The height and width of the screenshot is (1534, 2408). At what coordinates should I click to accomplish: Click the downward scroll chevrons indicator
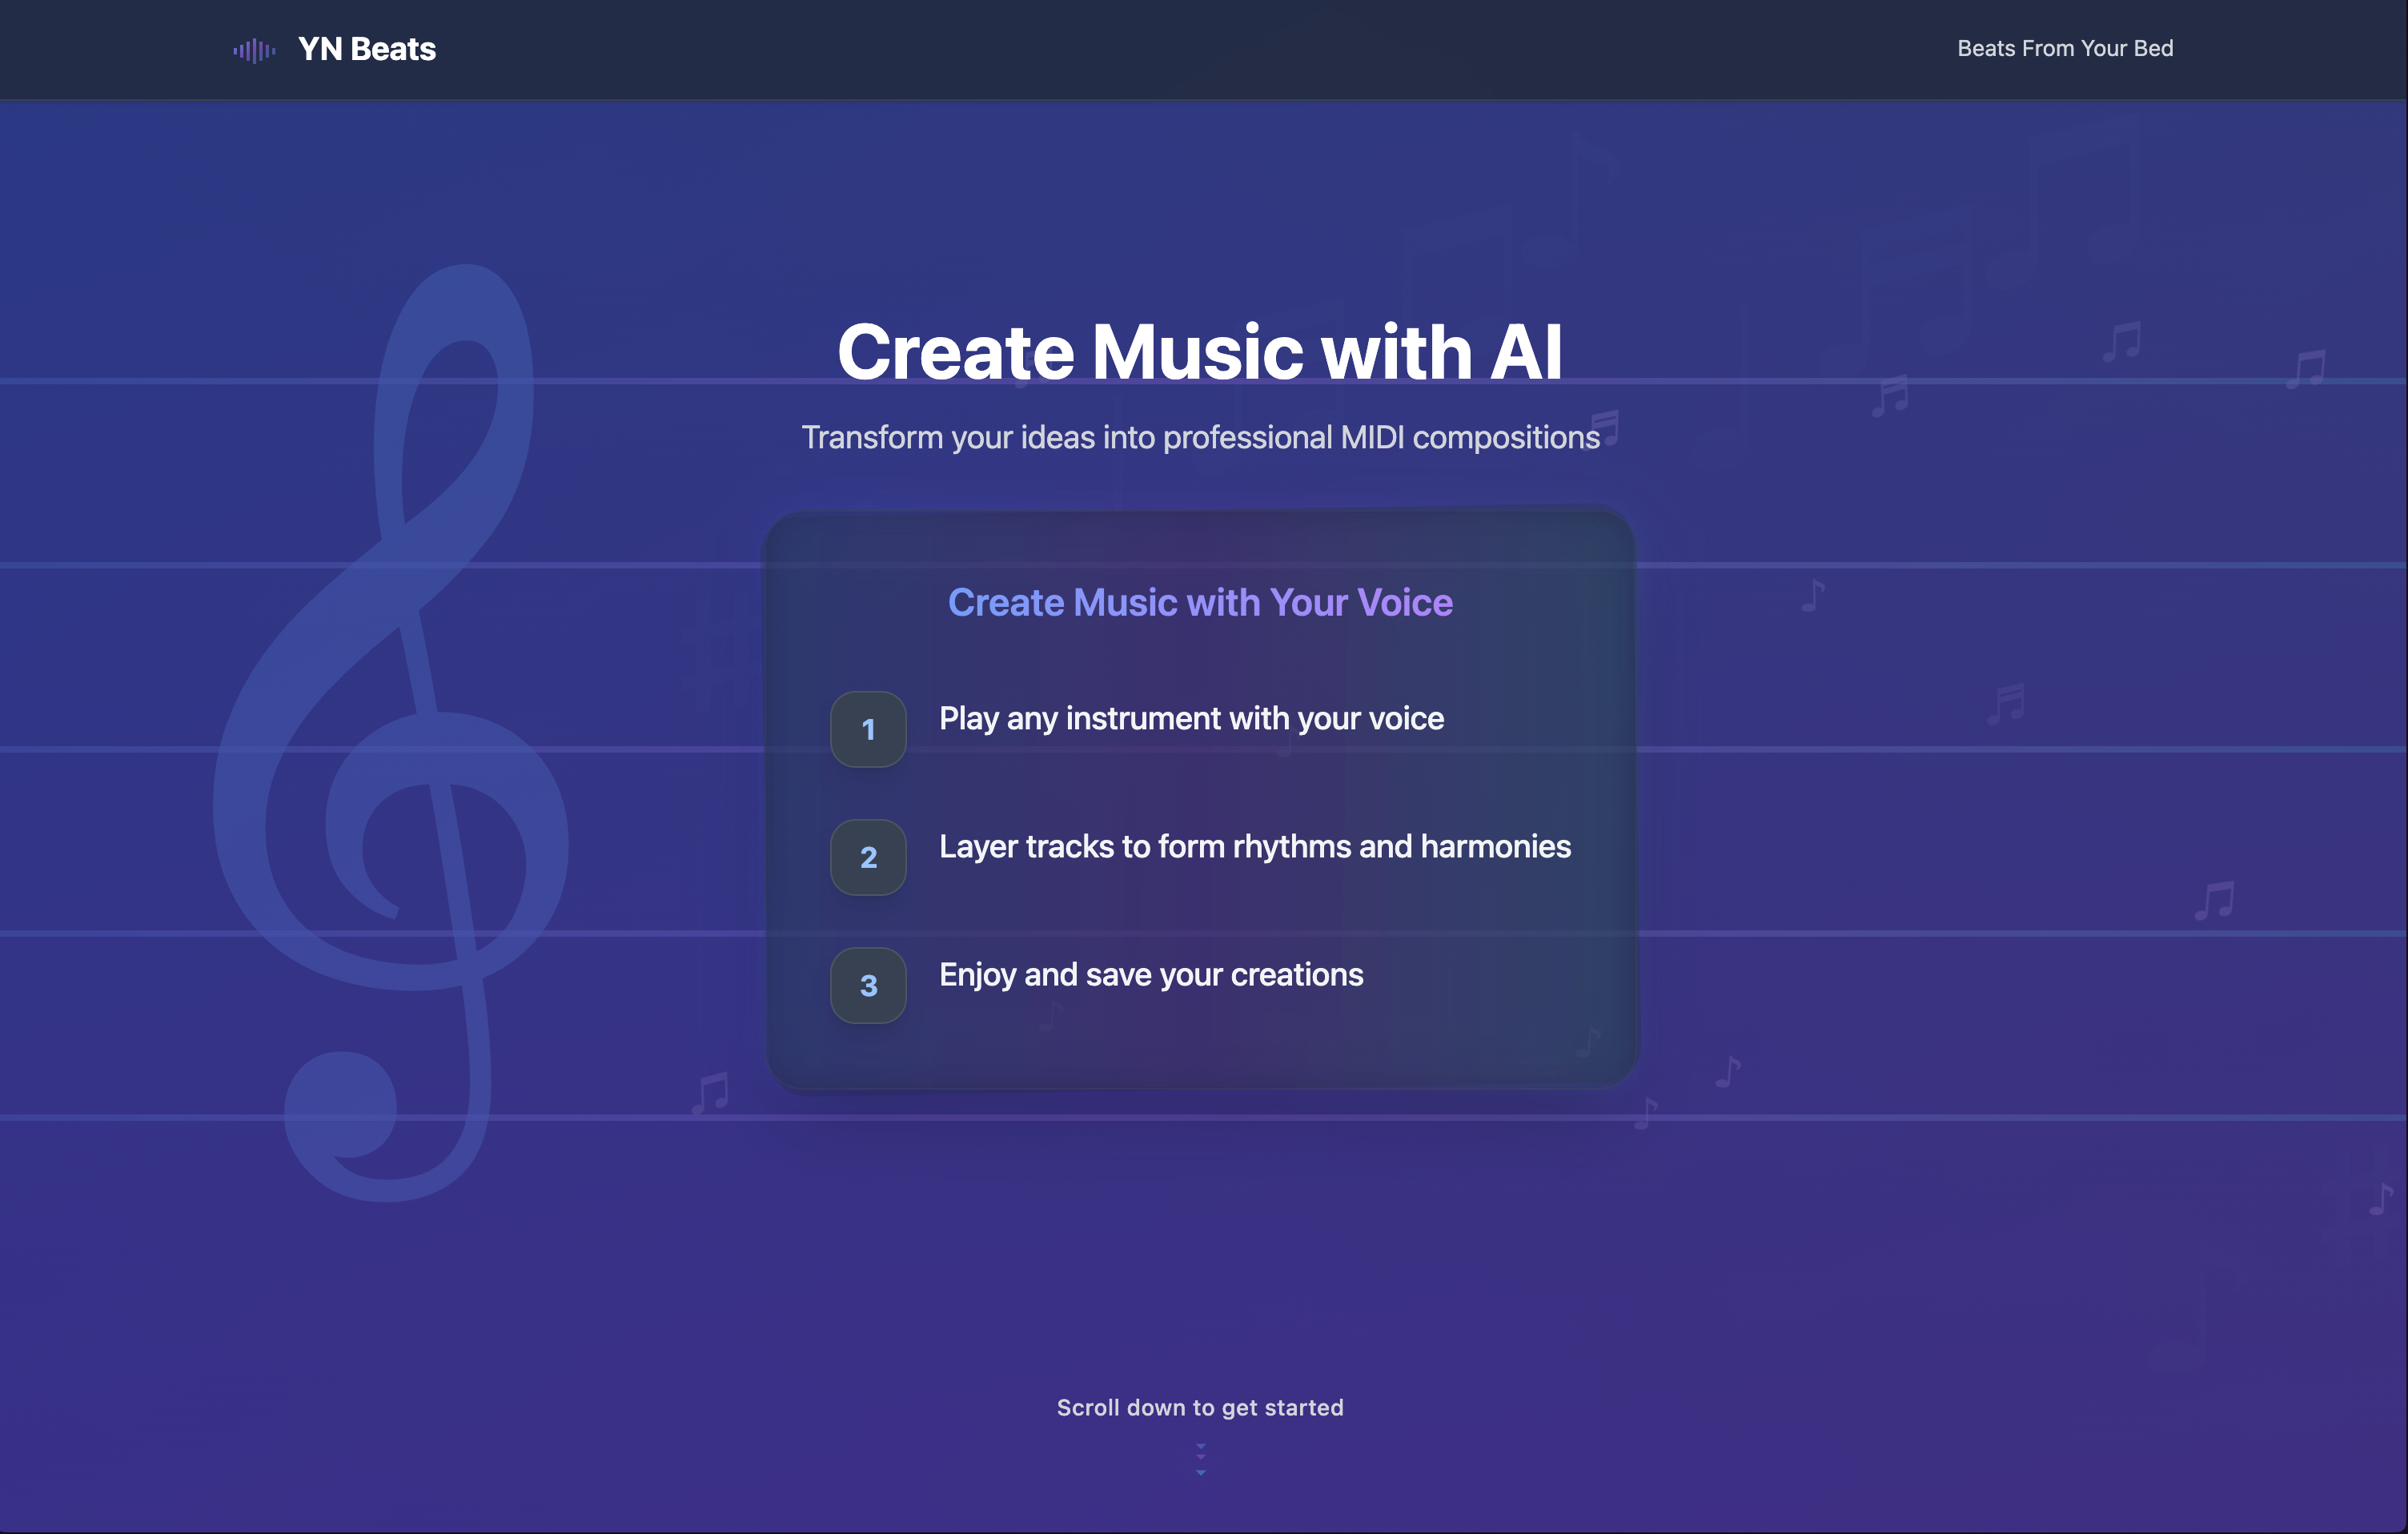point(1200,1459)
